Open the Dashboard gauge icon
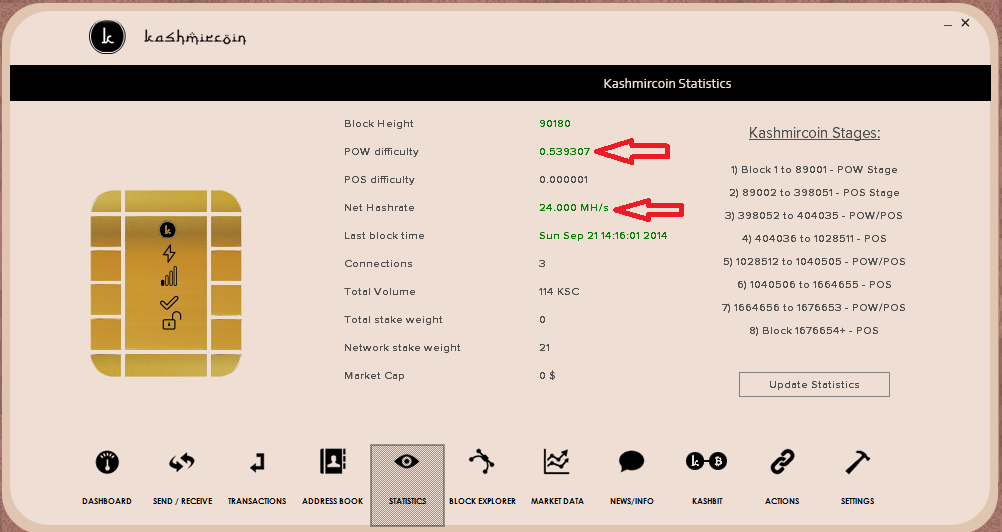Viewport: 1002px width, 532px height. coord(107,462)
